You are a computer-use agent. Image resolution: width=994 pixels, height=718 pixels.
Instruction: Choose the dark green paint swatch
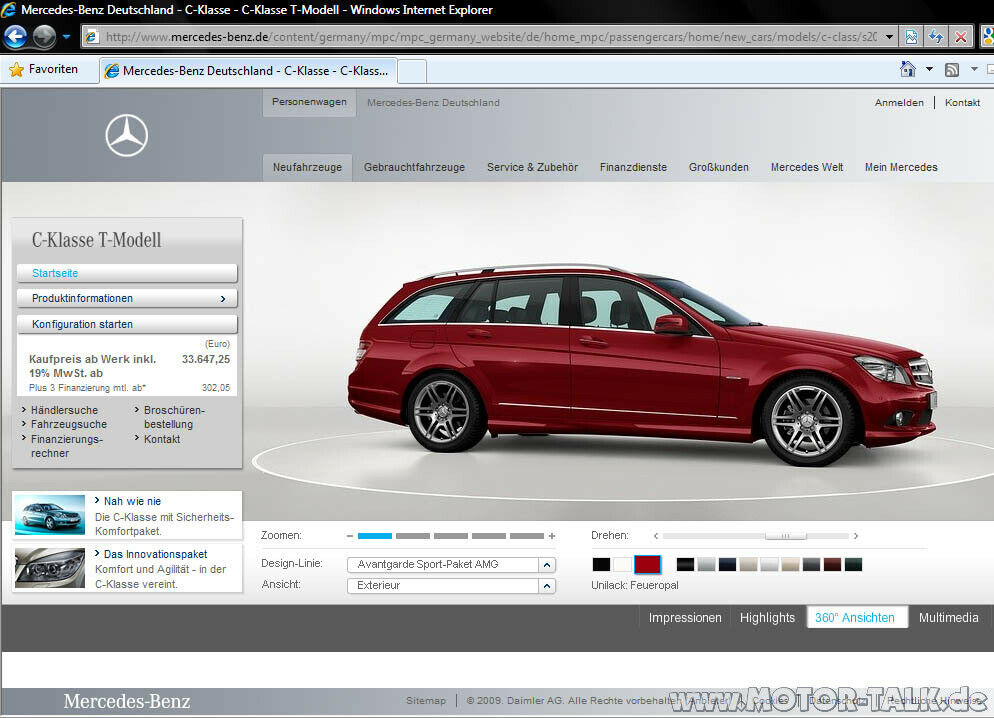pos(853,564)
